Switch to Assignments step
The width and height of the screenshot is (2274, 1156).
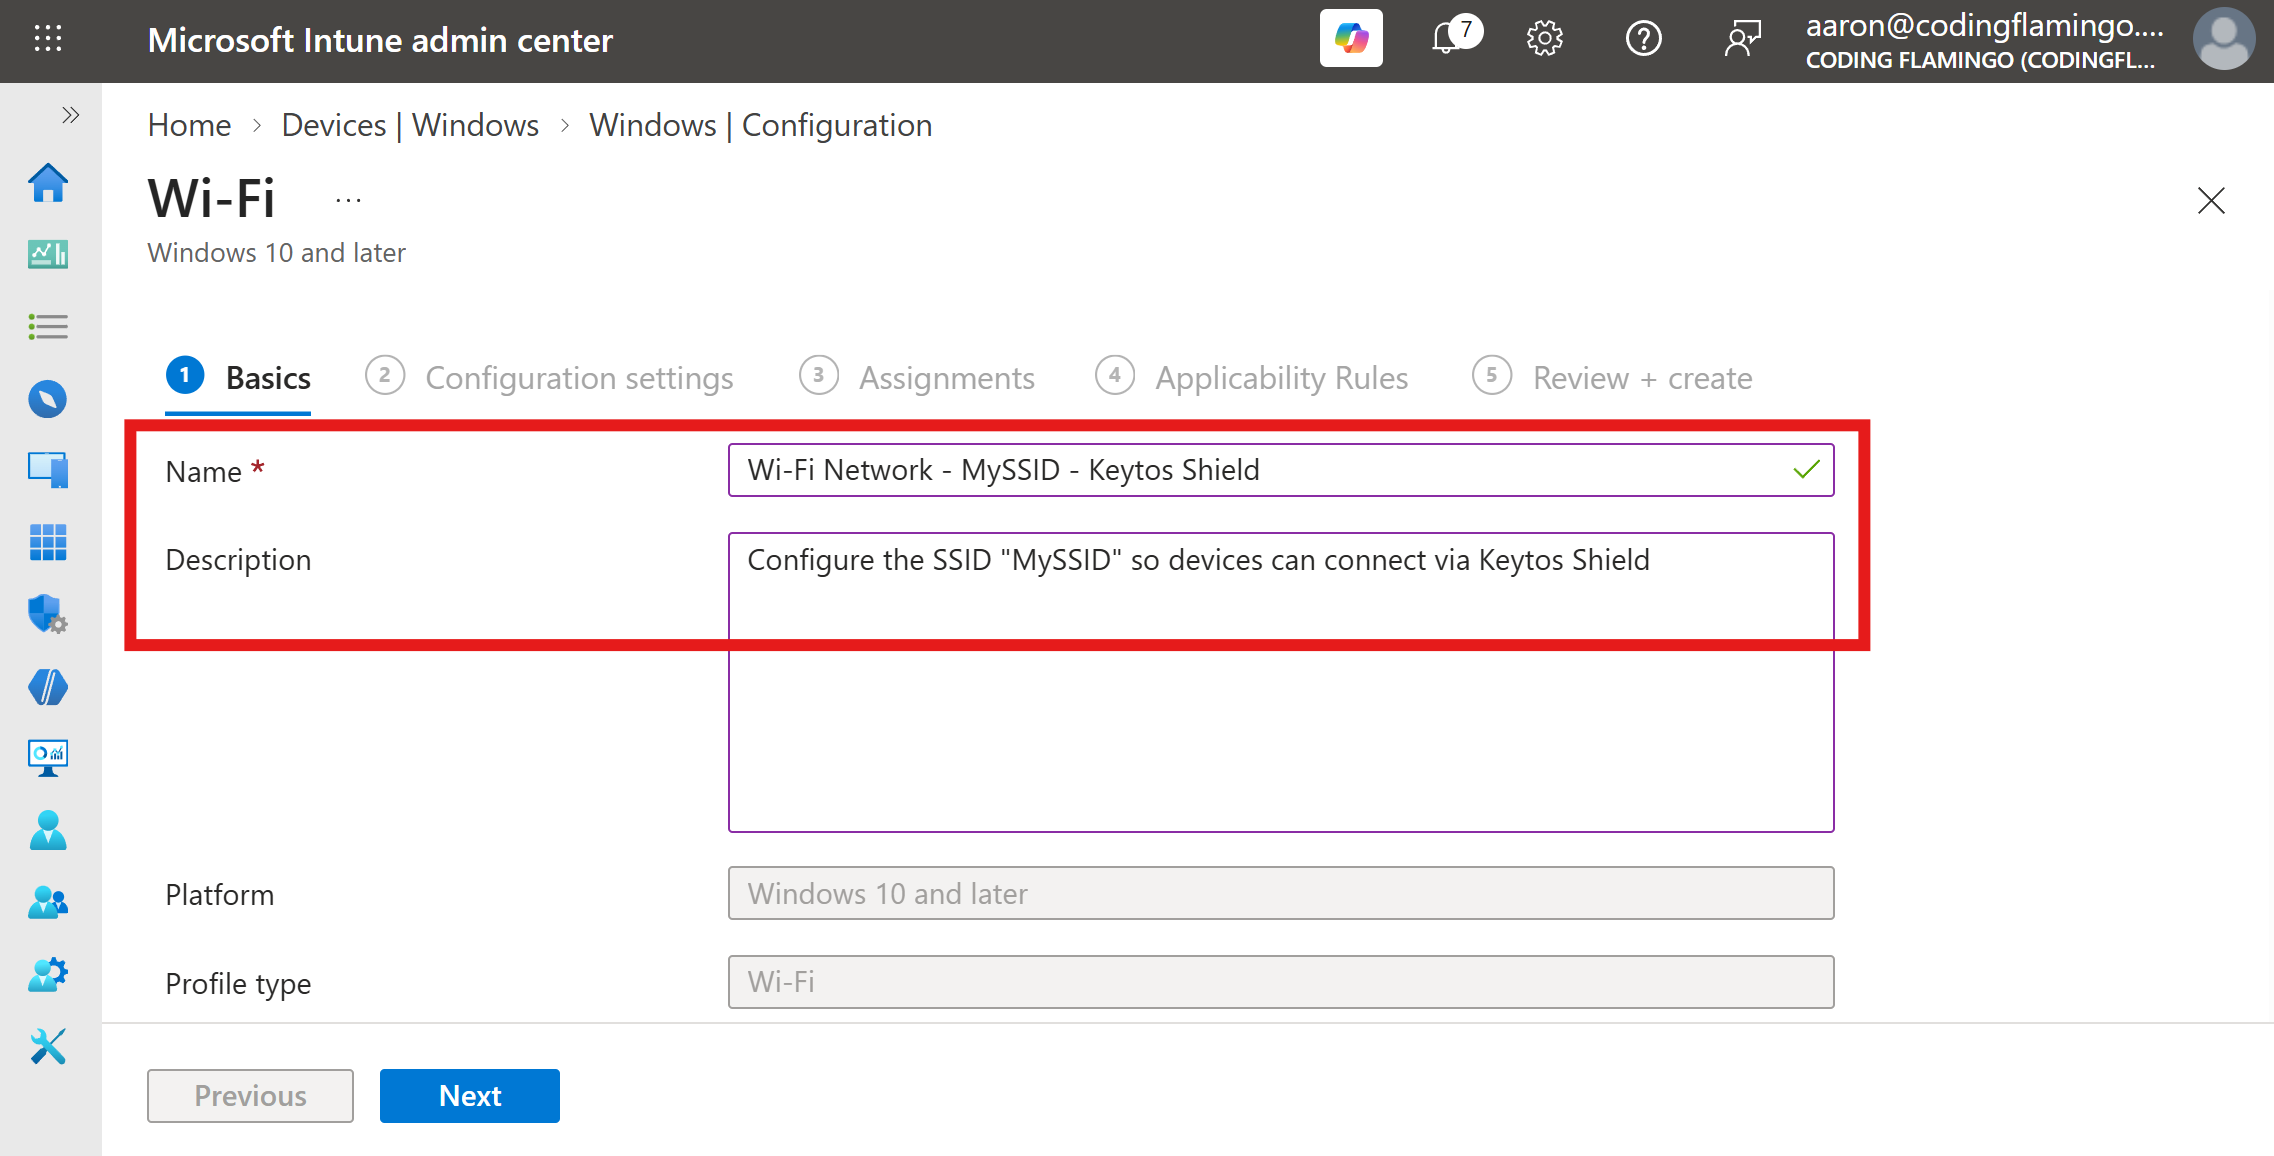917,377
